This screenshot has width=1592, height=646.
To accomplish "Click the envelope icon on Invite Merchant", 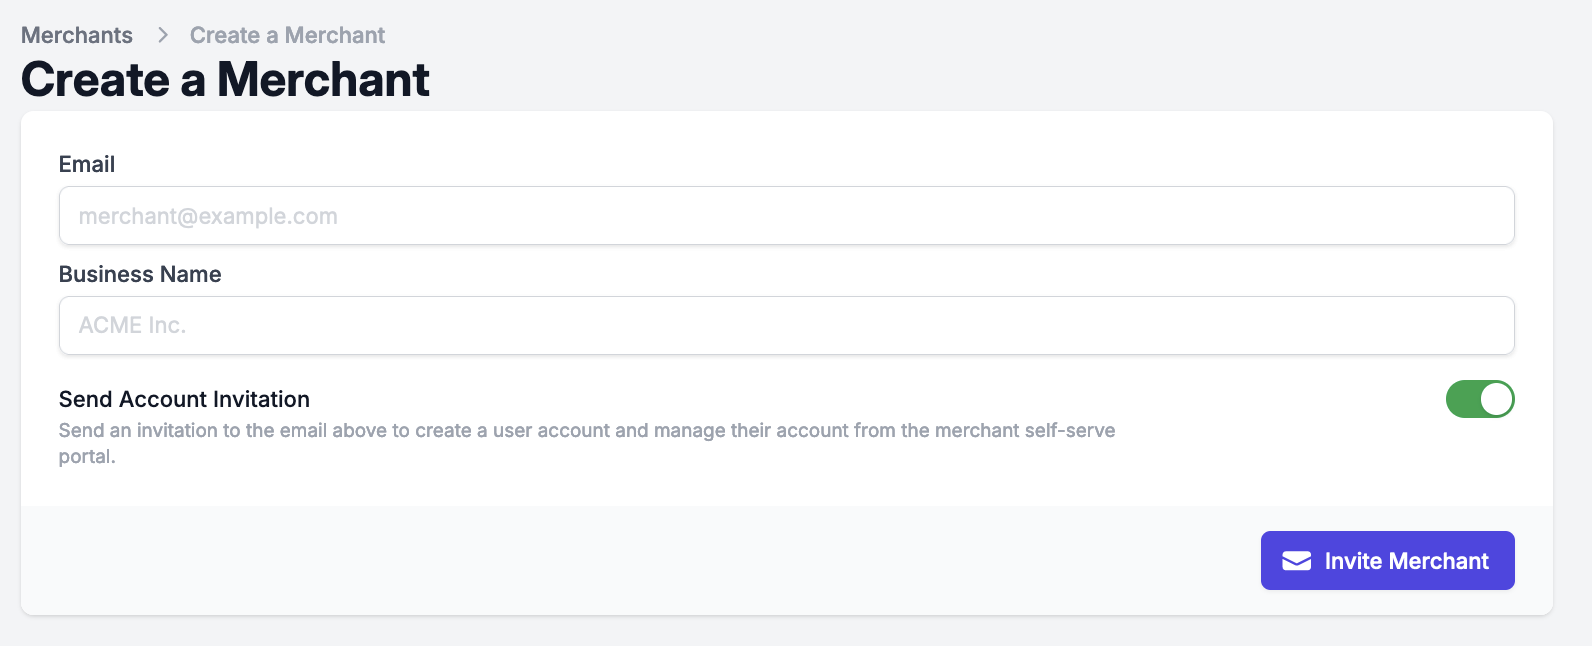I will click(x=1296, y=561).
